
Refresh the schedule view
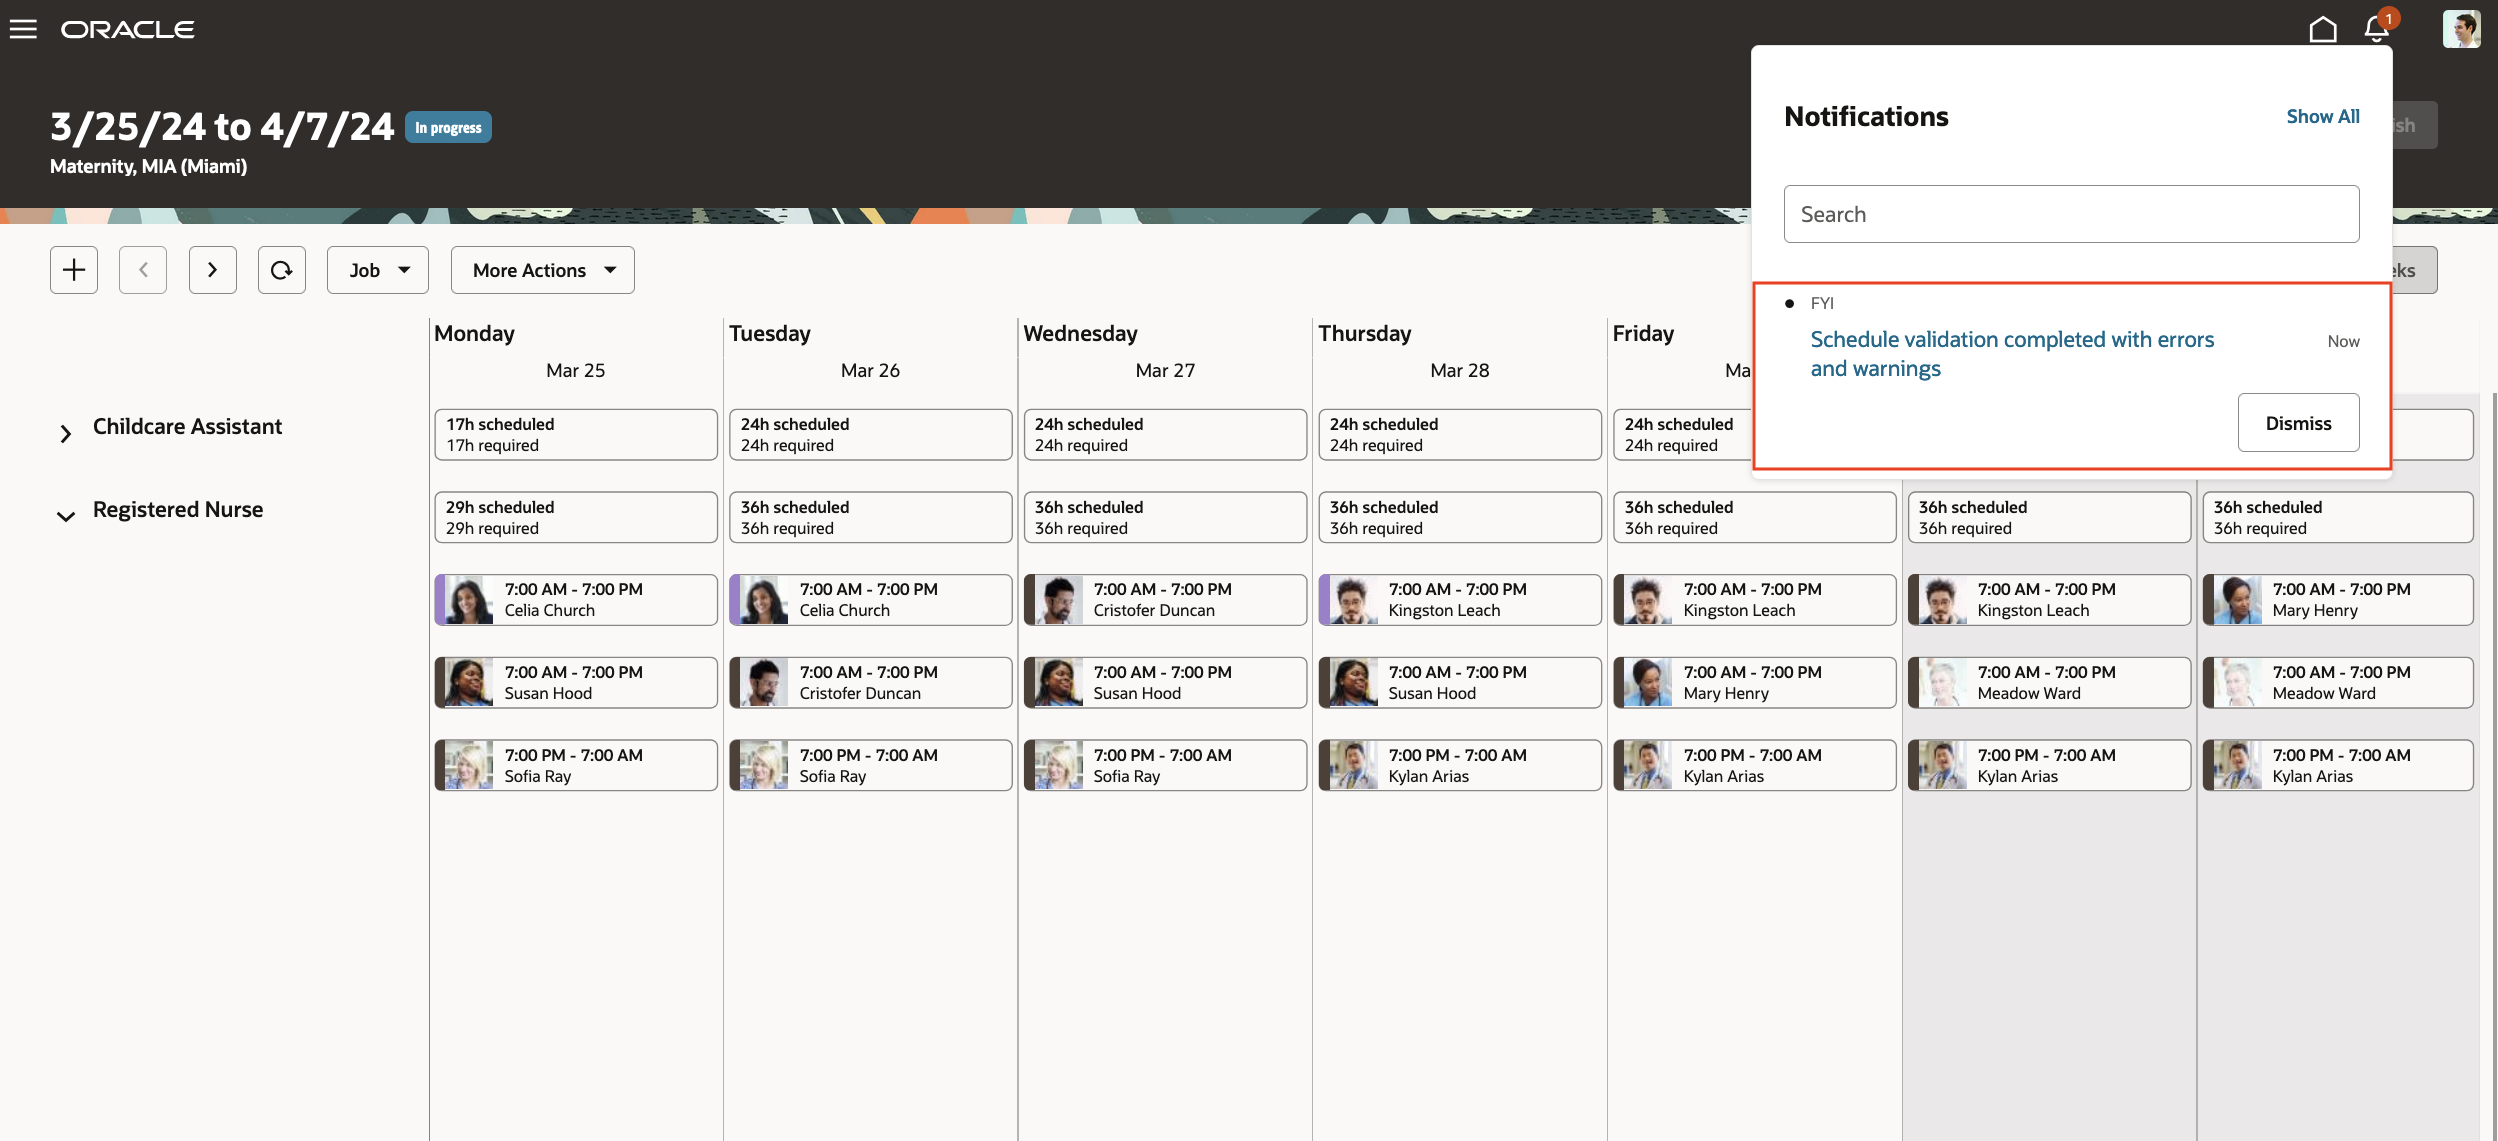coord(281,270)
